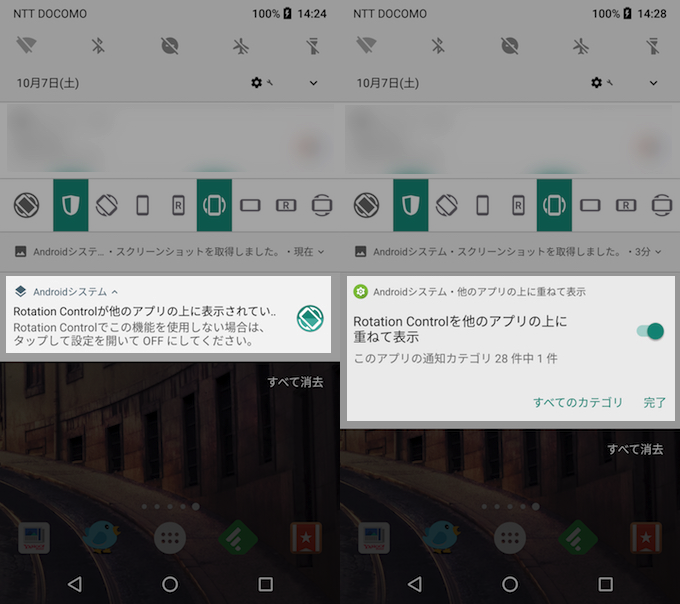Open the 'Rotation Controlが他のアプリ' notification text
680x604 pixels.
[145, 311]
